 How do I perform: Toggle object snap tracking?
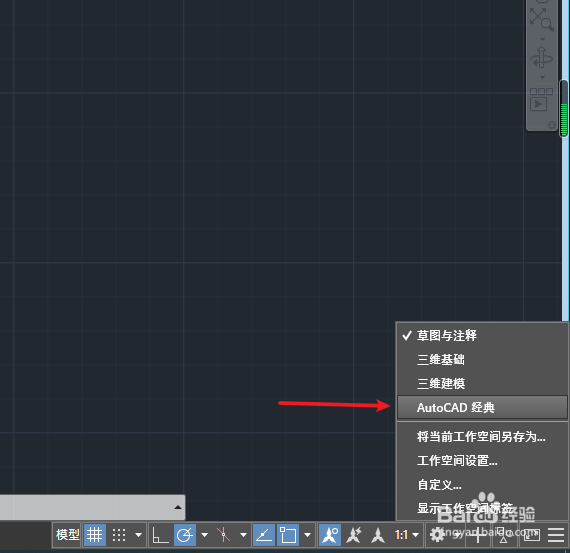pyautogui.click(x=264, y=535)
